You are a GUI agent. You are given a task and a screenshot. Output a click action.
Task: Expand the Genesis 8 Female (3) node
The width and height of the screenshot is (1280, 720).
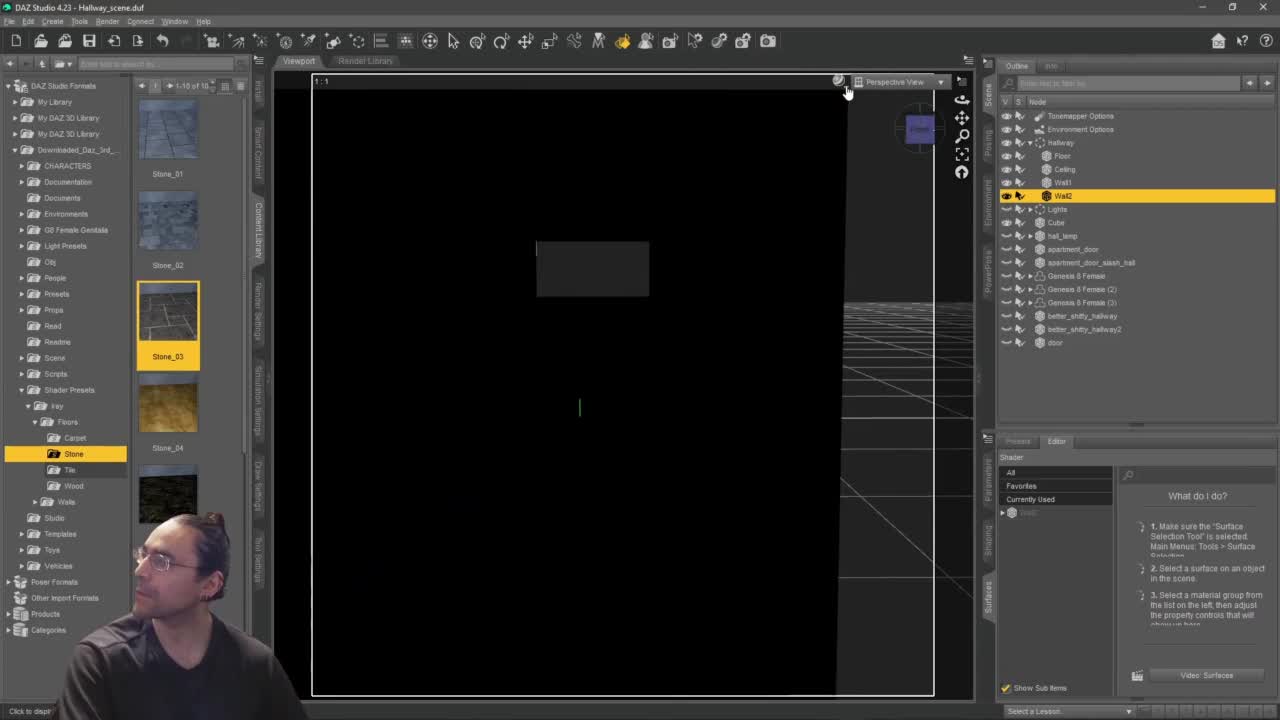click(1030, 302)
